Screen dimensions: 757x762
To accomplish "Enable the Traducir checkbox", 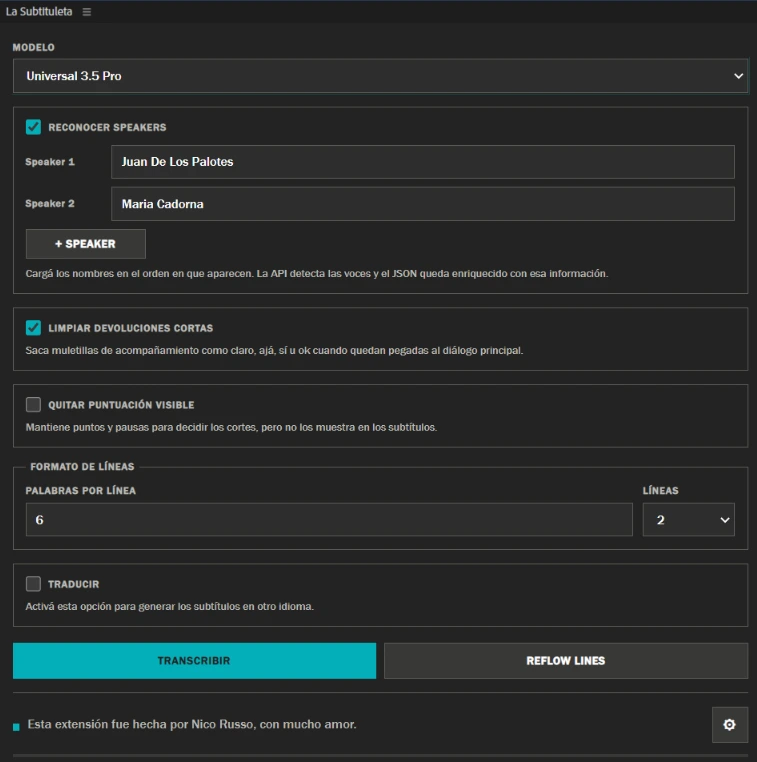I will pos(33,584).
